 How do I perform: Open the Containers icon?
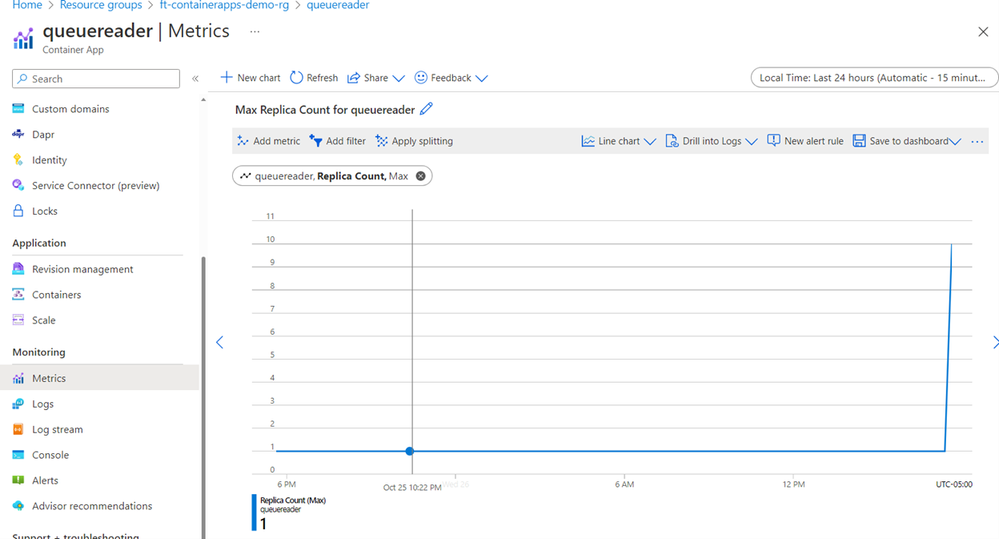click(18, 294)
